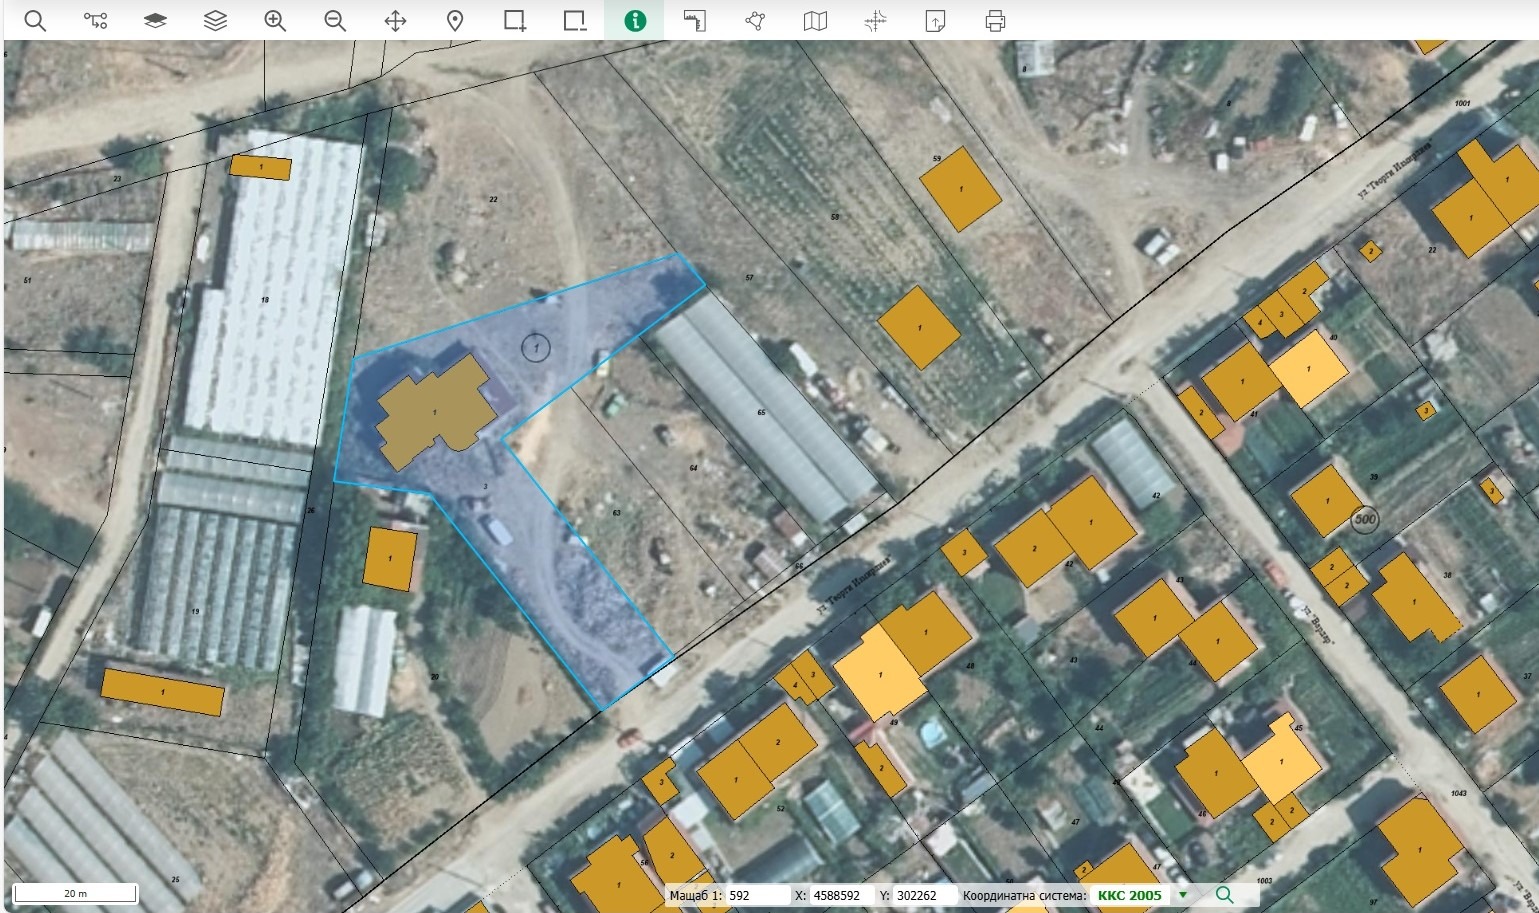Select the zoom in tool
This screenshot has width=1539, height=913.
[275, 21]
